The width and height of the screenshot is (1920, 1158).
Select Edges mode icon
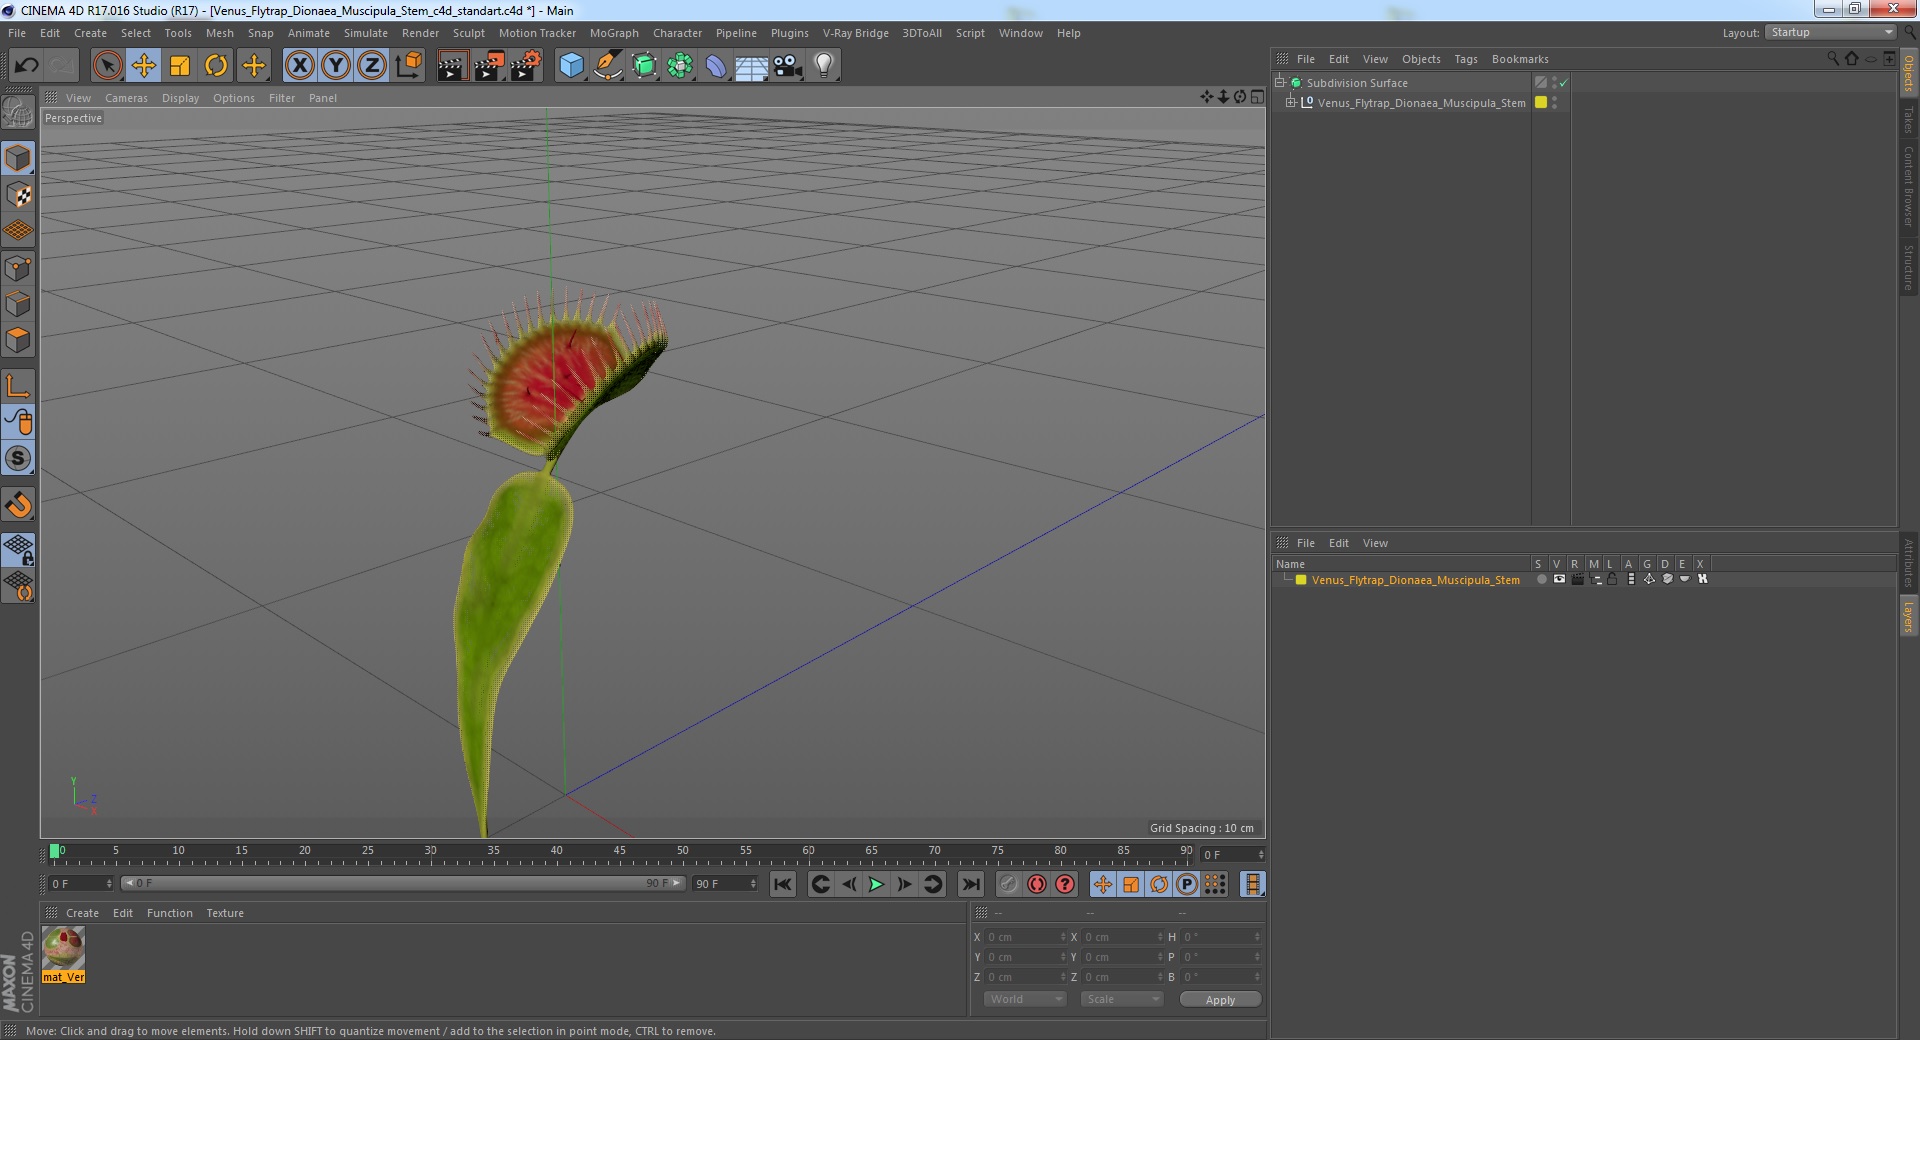18,304
